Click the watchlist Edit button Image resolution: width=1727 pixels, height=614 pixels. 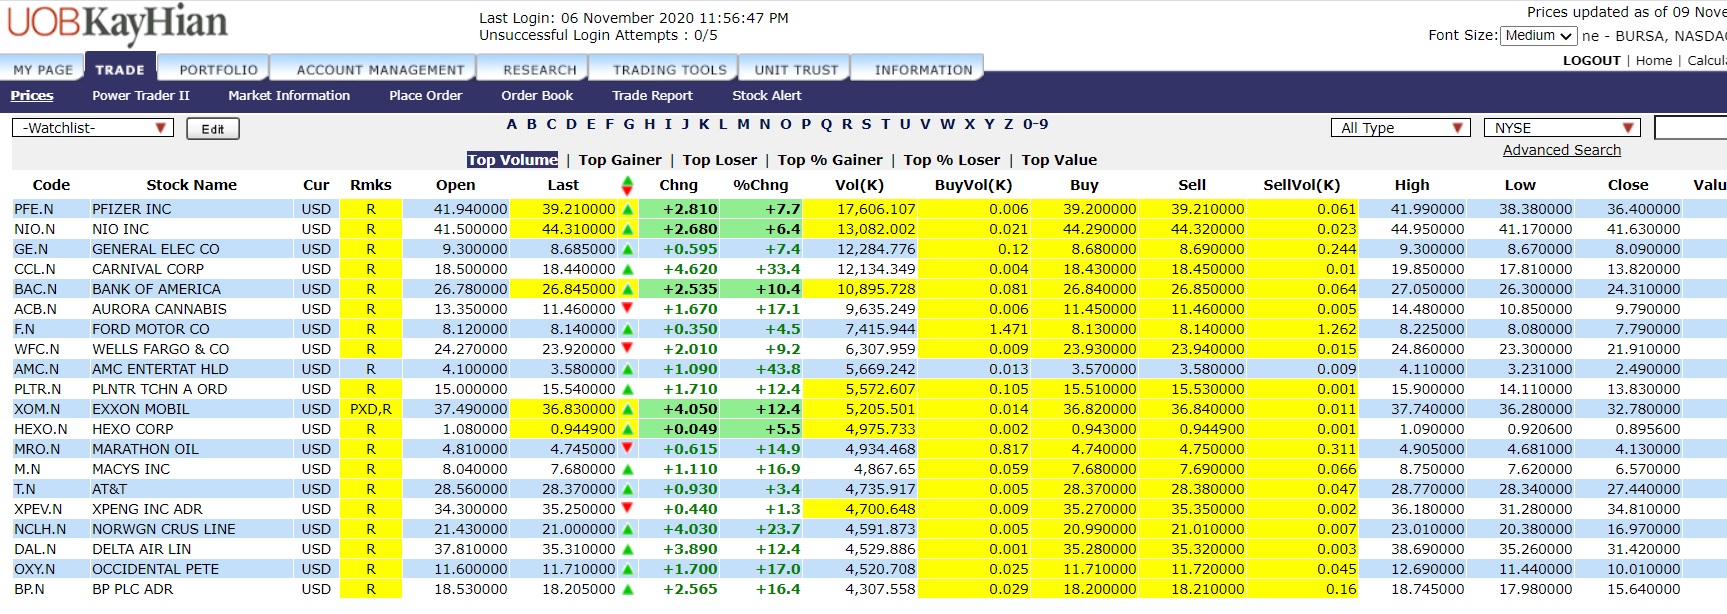213,129
